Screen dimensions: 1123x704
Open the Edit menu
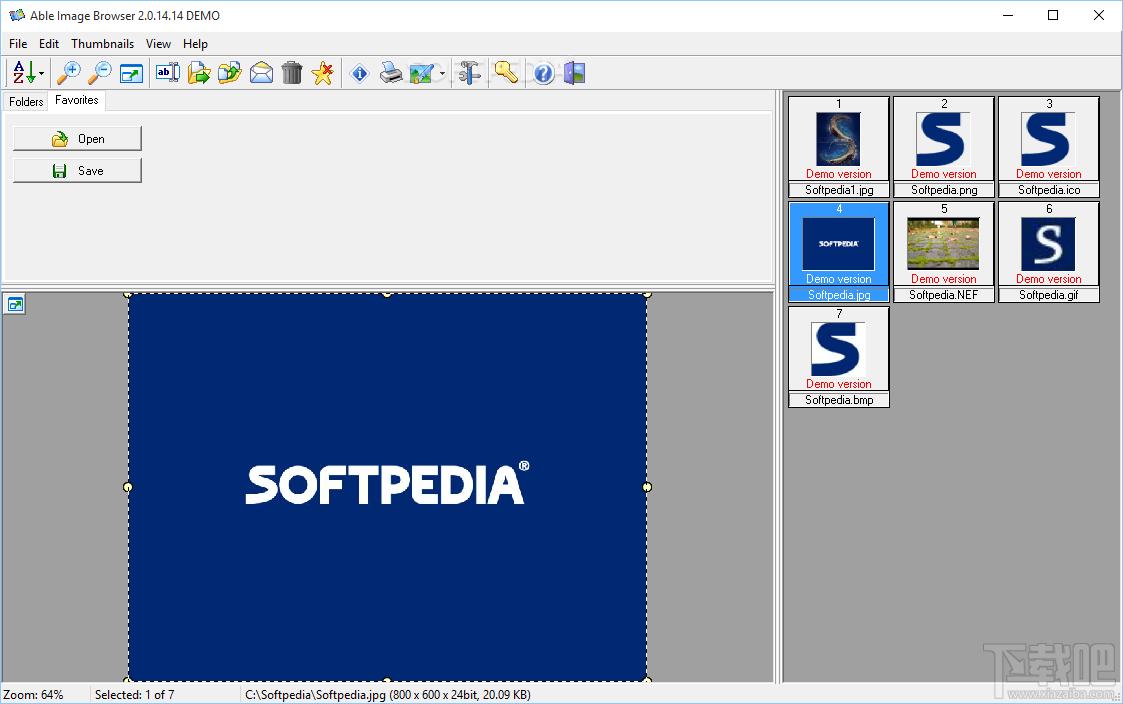tap(49, 44)
